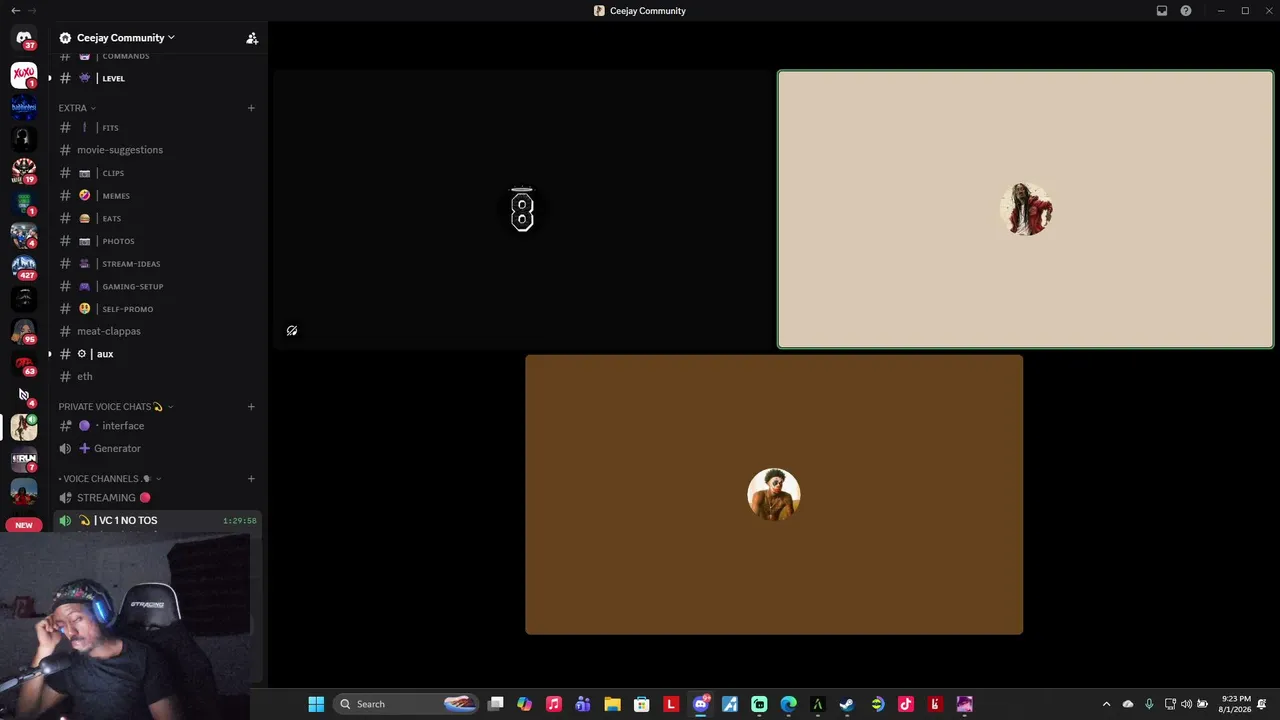Image resolution: width=1280 pixels, height=720 pixels.
Task: Open the interface channel
Action: pos(156,426)
